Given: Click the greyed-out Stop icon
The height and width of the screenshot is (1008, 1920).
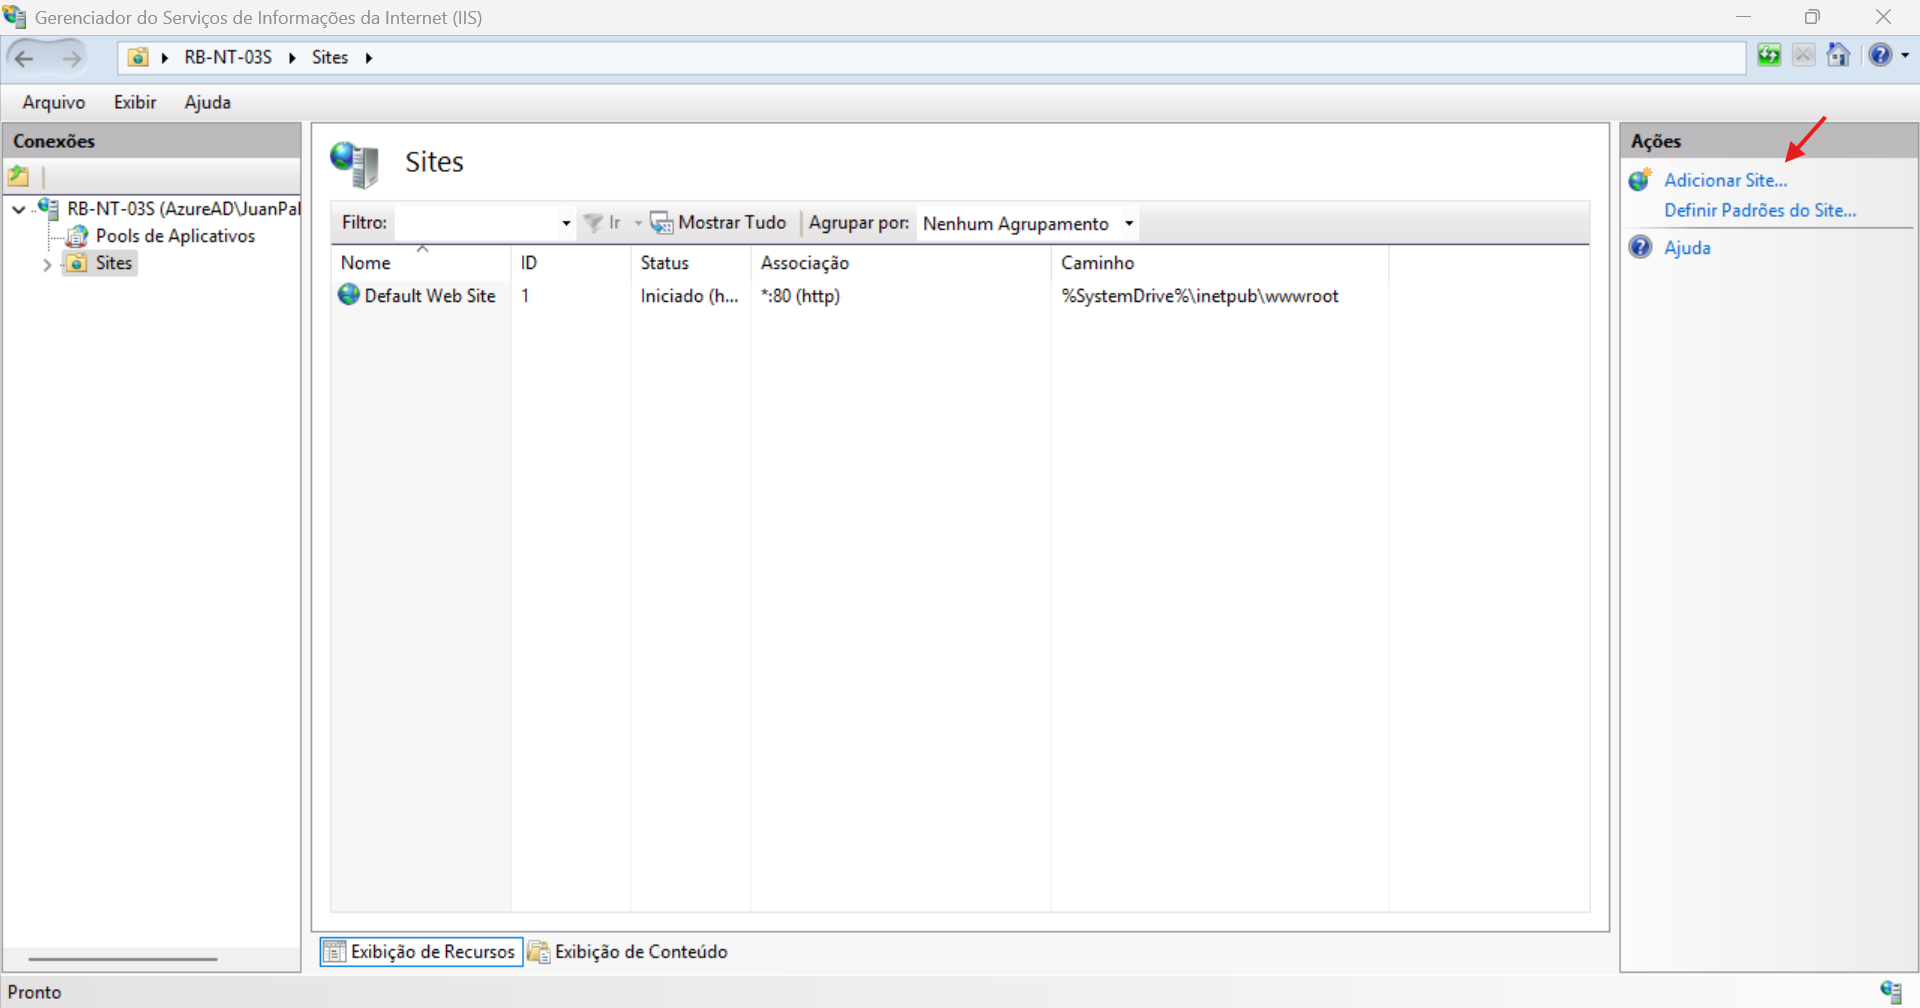Looking at the screenshot, I should [x=1804, y=56].
